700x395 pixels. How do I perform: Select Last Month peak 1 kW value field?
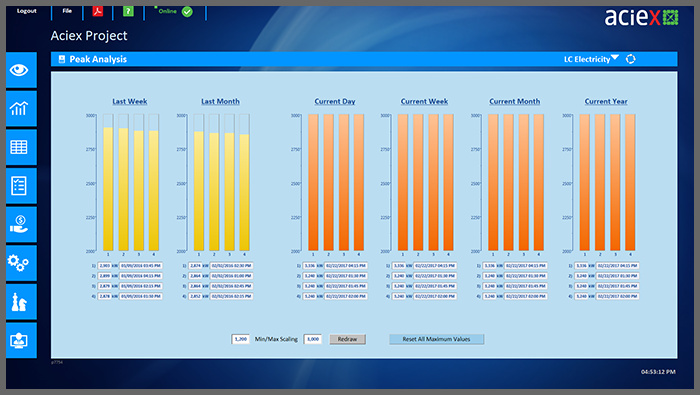195,266
